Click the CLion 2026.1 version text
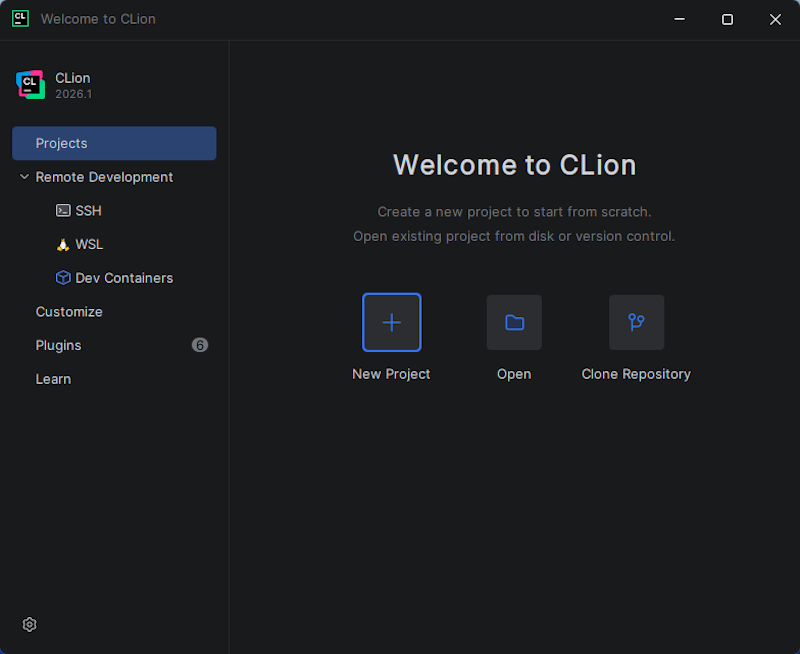Image resolution: width=800 pixels, height=654 pixels. tap(73, 94)
